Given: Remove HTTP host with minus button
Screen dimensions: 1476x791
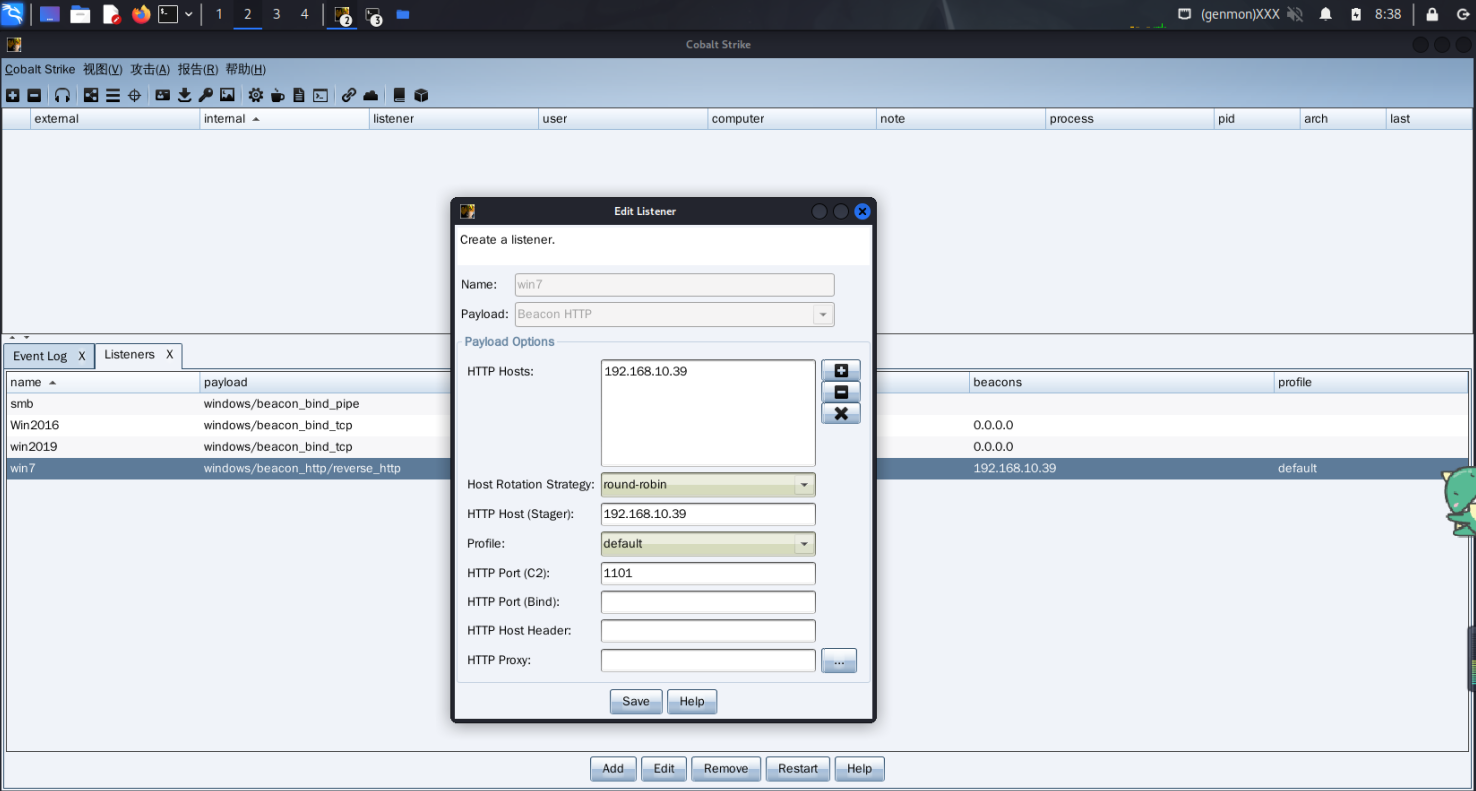Looking at the screenshot, I should tap(841, 392).
